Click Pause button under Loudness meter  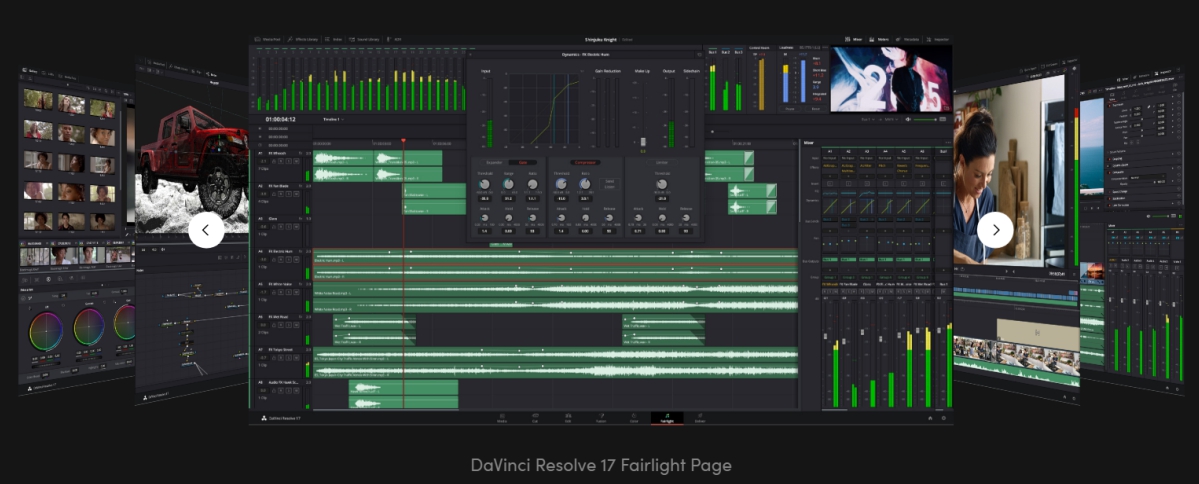[x=790, y=109]
